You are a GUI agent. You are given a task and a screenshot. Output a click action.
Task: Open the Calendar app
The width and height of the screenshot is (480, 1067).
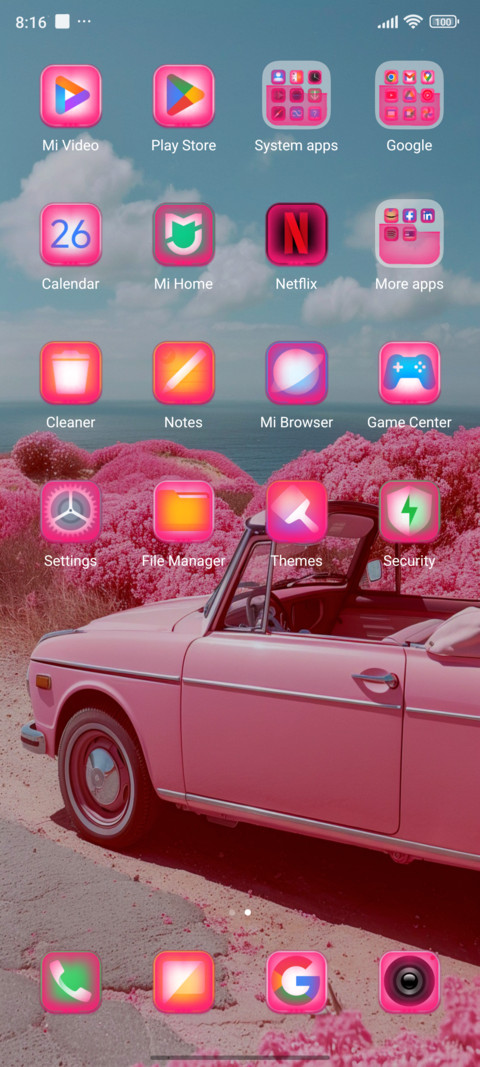(71, 234)
